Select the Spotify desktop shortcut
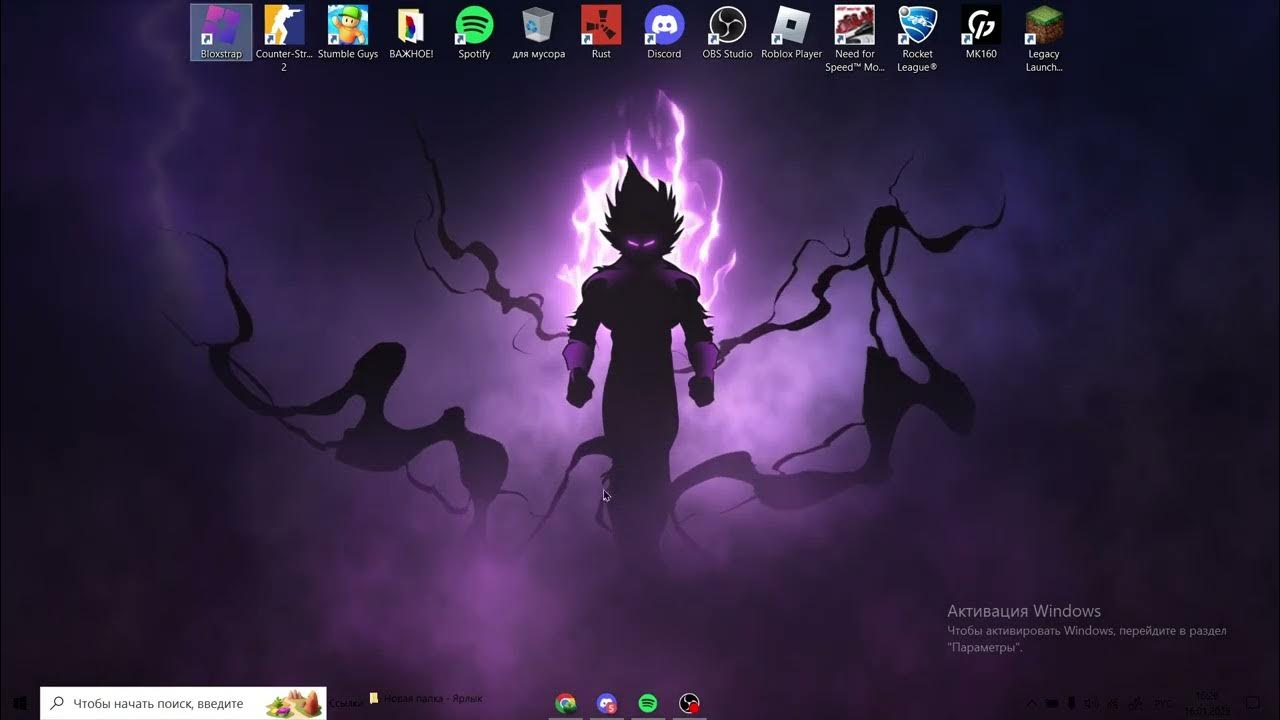This screenshot has height=720, width=1280. (x=474, y=32)
